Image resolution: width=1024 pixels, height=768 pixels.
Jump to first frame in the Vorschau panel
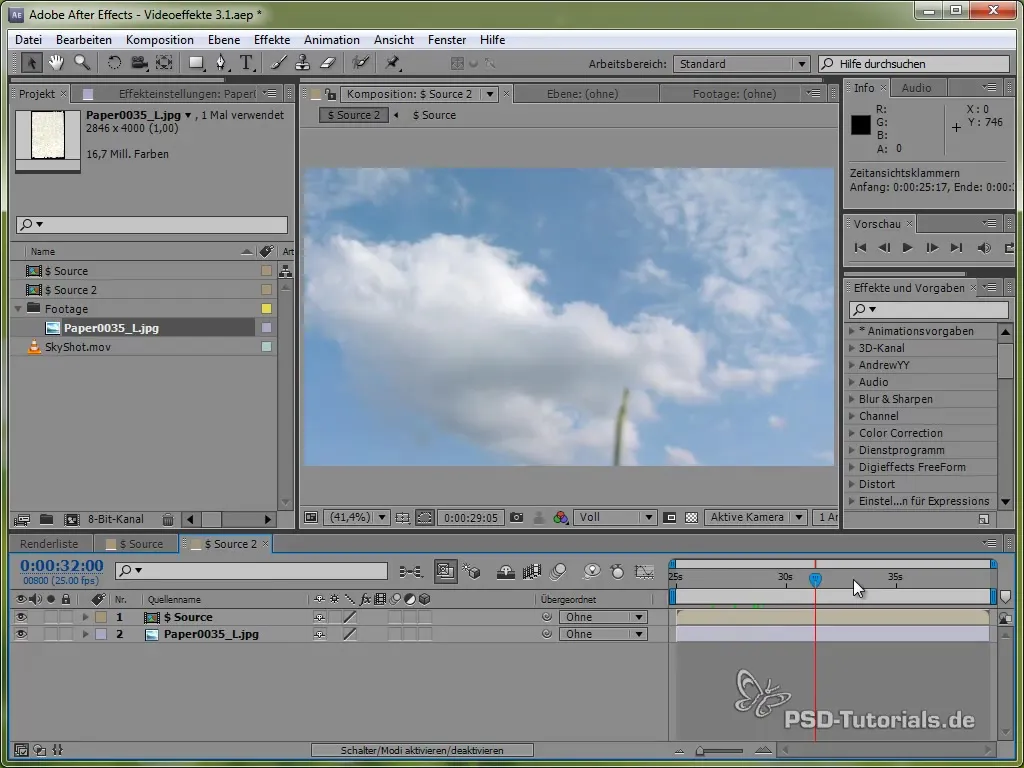click(x=860, y=248)
